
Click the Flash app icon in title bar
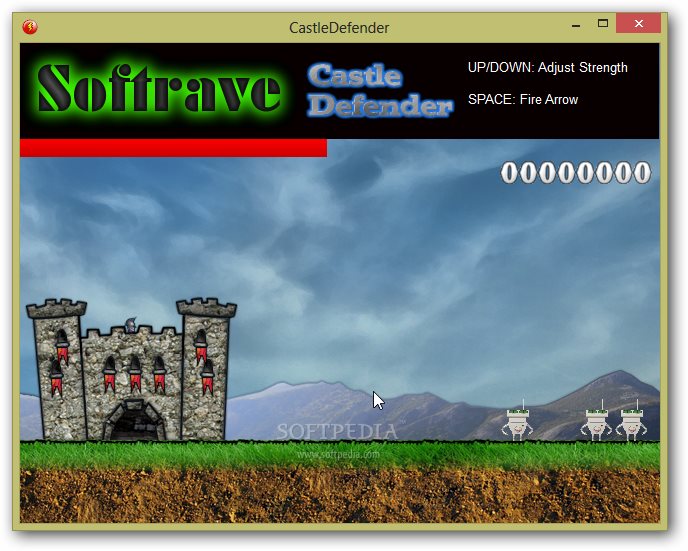pos(30,27)
